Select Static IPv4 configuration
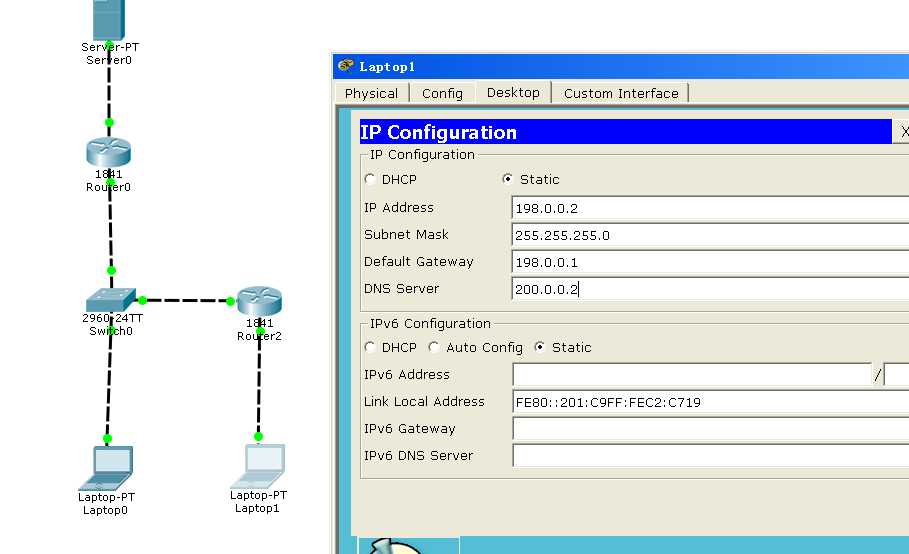 click(508, 179)
